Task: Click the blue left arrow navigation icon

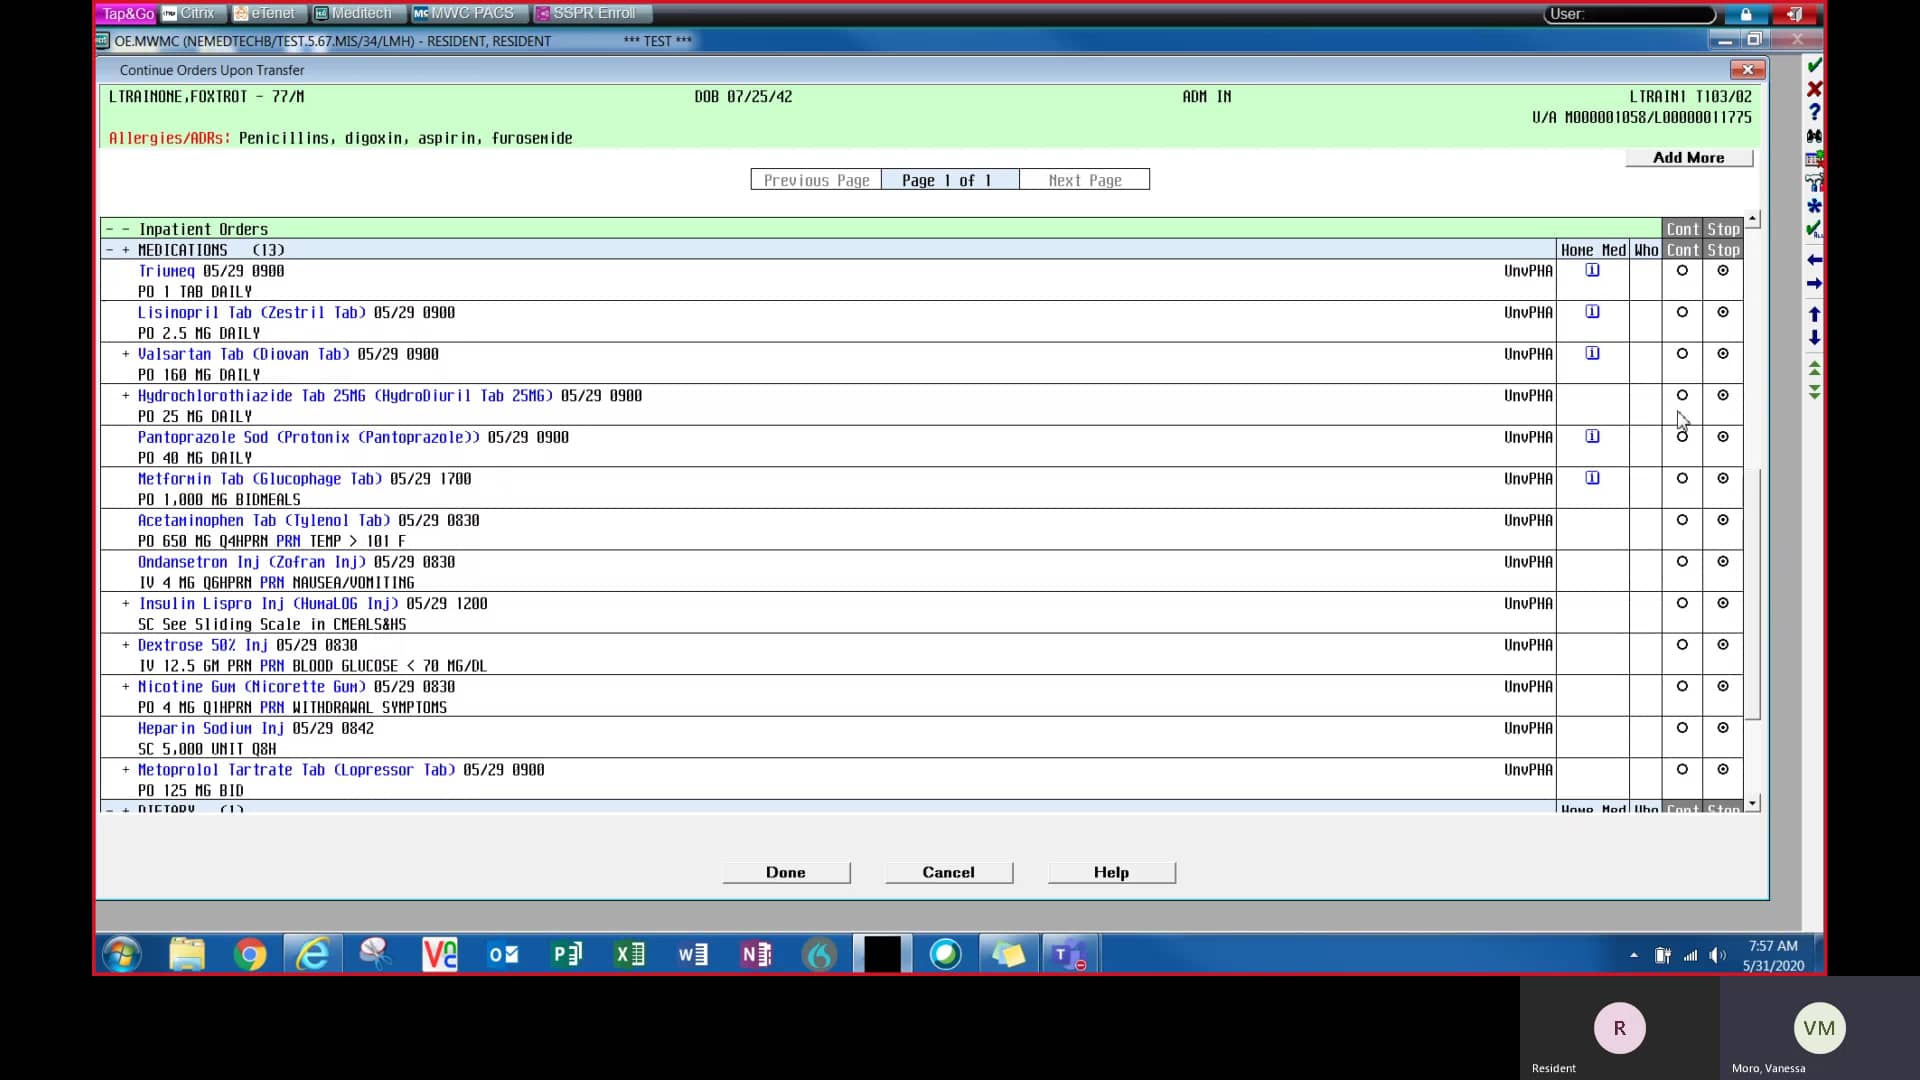Action: point(1815,259)
